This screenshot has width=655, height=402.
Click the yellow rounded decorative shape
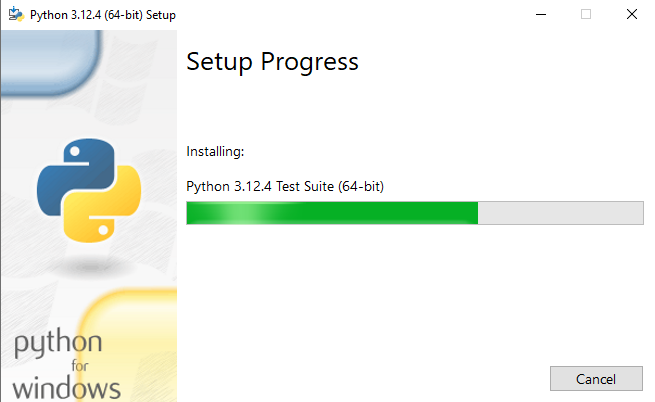[x=127, y=345]
